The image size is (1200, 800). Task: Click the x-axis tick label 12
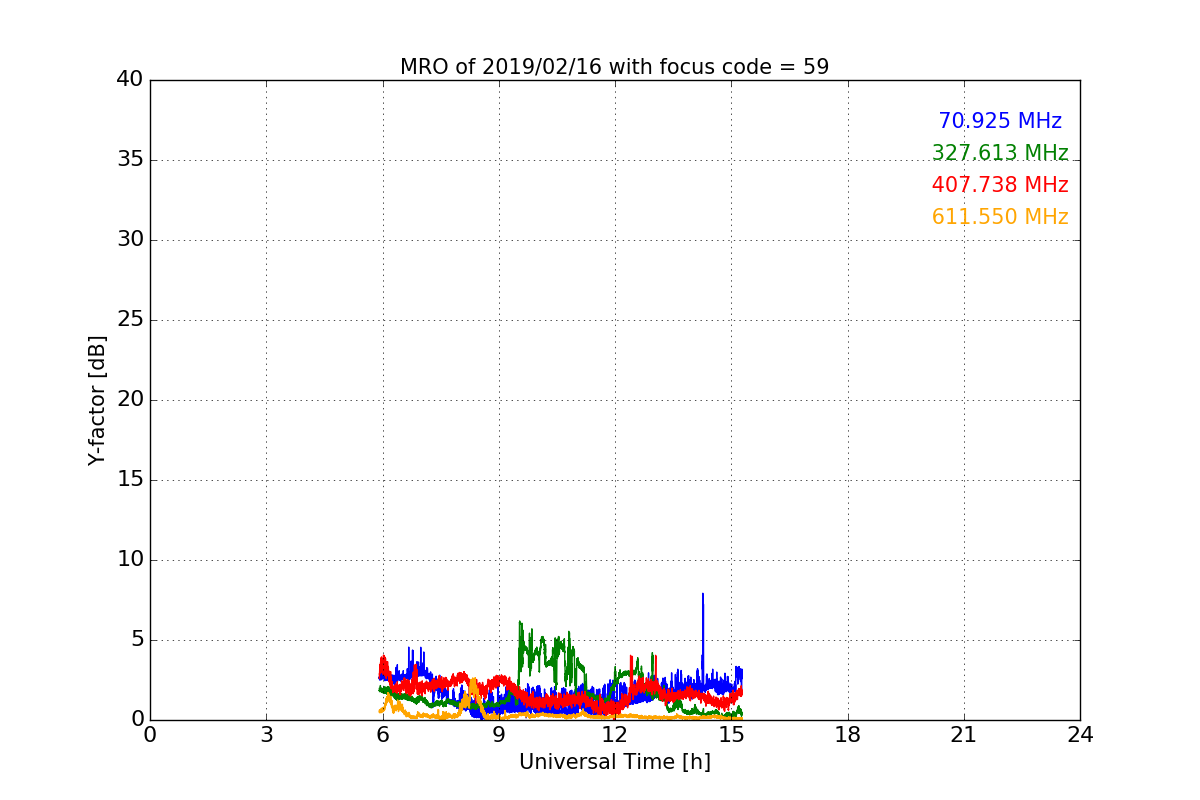point(615,736)
